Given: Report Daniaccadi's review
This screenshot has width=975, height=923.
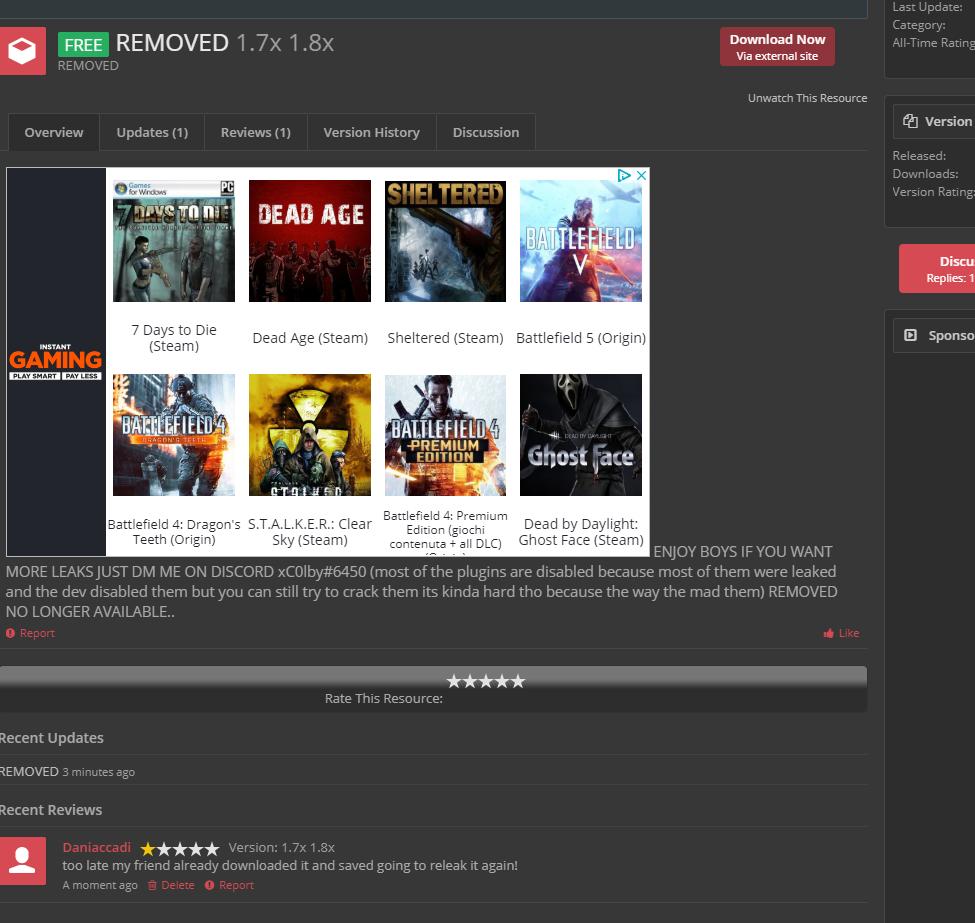Looking at the screenshot, I should click(x=229, y=885).
